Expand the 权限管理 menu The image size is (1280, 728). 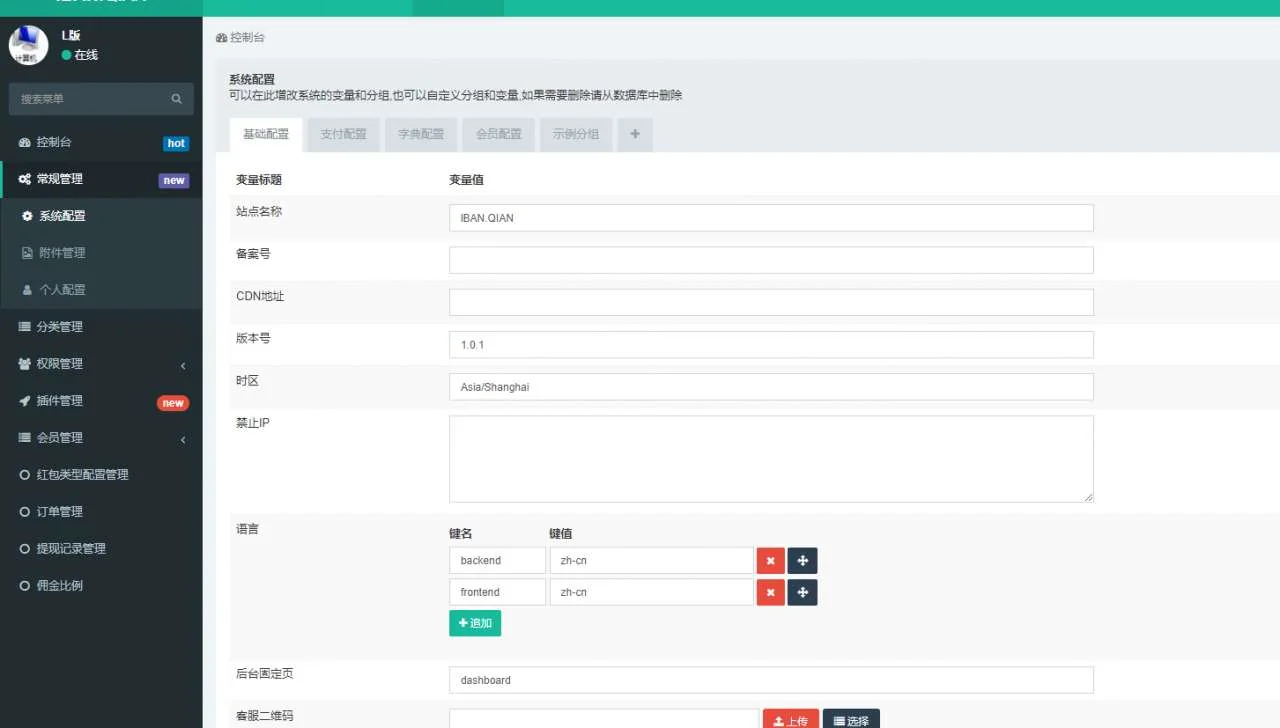coord(100,364)
